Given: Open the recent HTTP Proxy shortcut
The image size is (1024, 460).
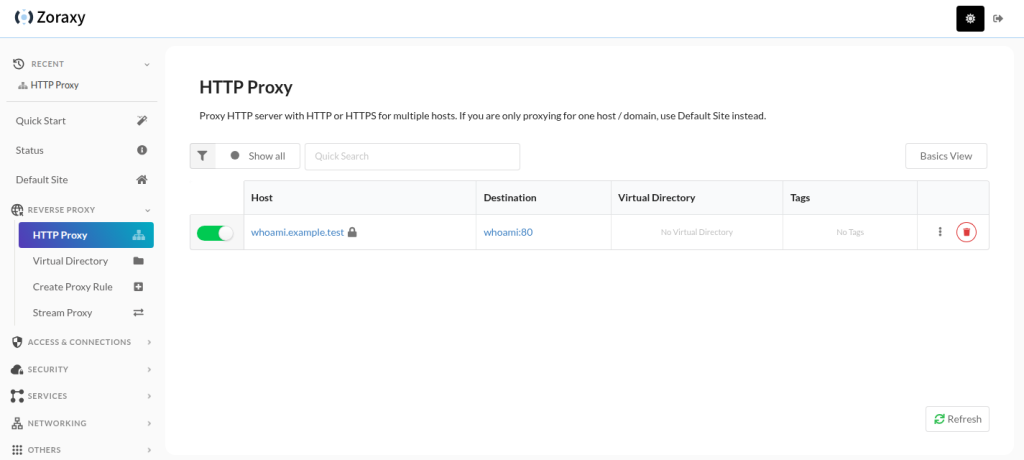Looking at the screenshot, I should (48, 85).
